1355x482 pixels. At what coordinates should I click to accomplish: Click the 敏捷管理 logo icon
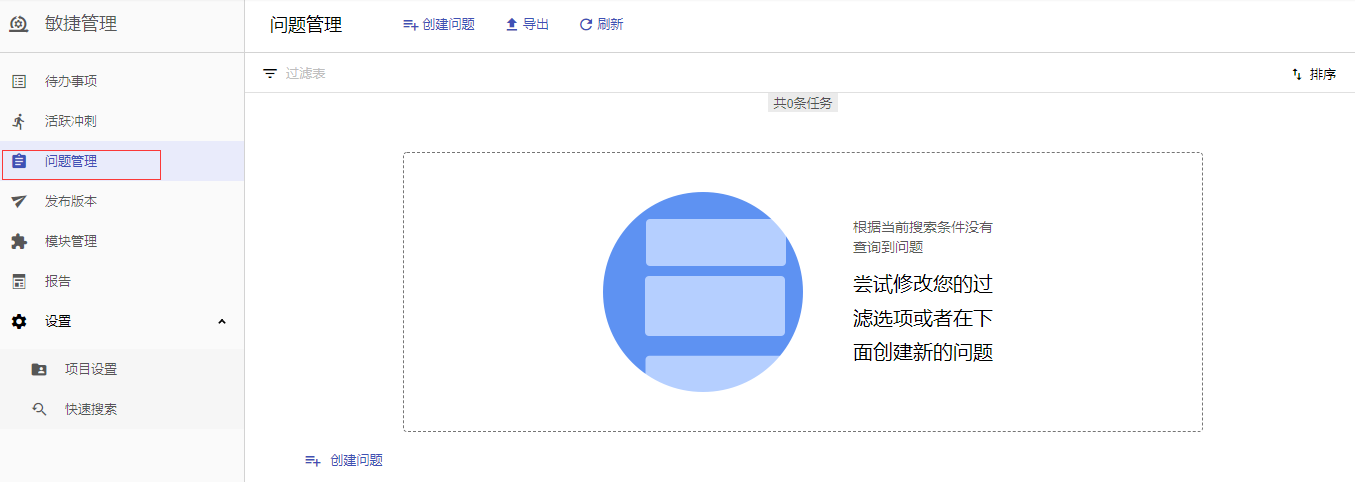coord(19,24)
